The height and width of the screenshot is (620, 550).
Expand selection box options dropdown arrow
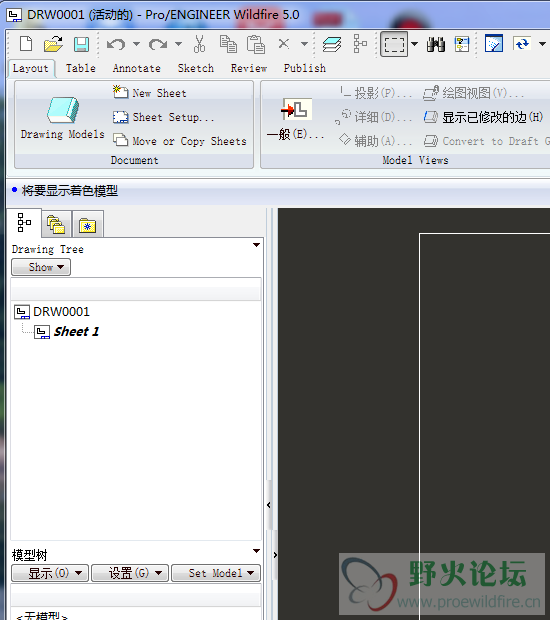(414, 44)
